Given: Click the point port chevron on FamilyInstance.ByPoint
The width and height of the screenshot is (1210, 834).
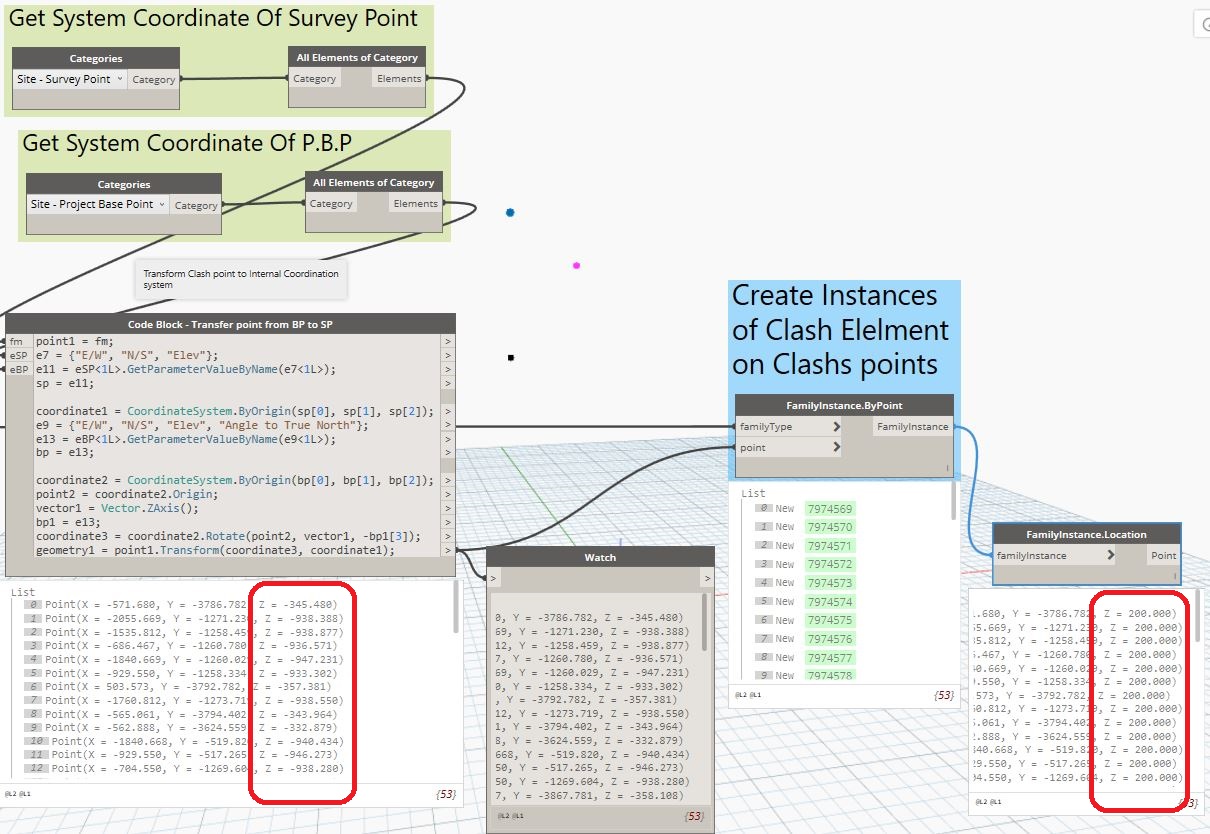Looking at the screenshot, I should click(x=835, y=447).
